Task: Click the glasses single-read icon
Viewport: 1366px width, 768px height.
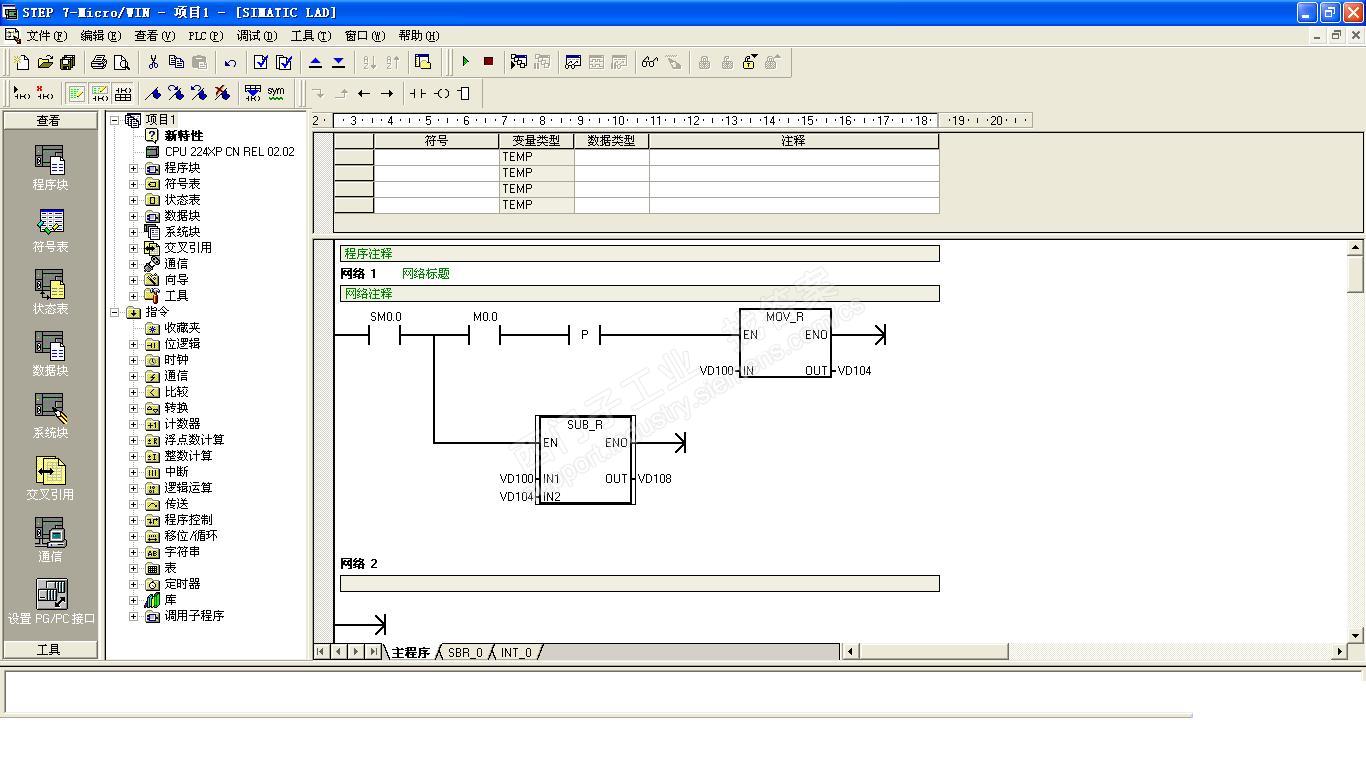Action: tap(650, 62)
